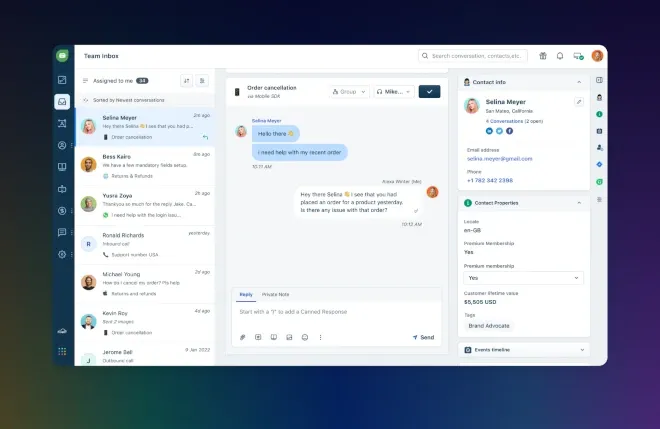Screen dimensions: 660x429
Task: Click the attachment paperclip icon in reply box
Action: (242, 337)
